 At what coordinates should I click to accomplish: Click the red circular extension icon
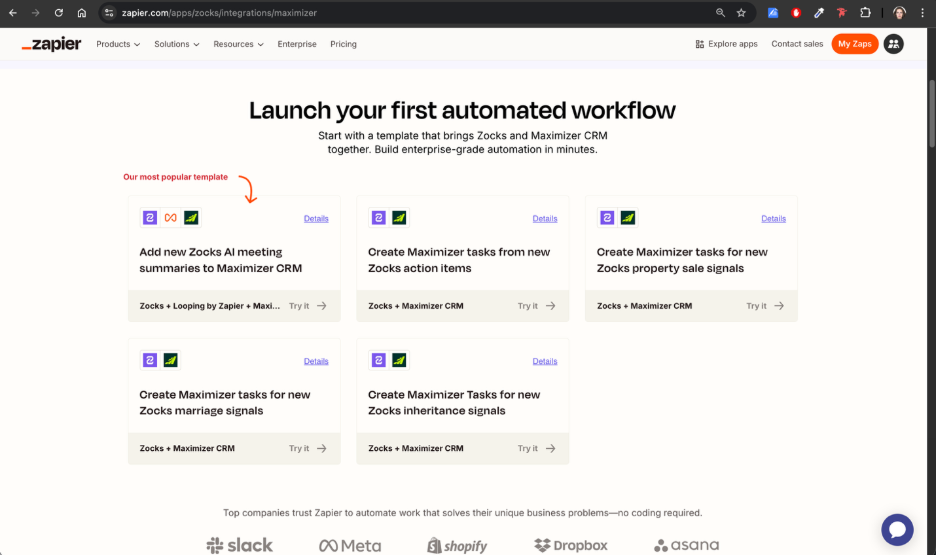tap(796, 13)
